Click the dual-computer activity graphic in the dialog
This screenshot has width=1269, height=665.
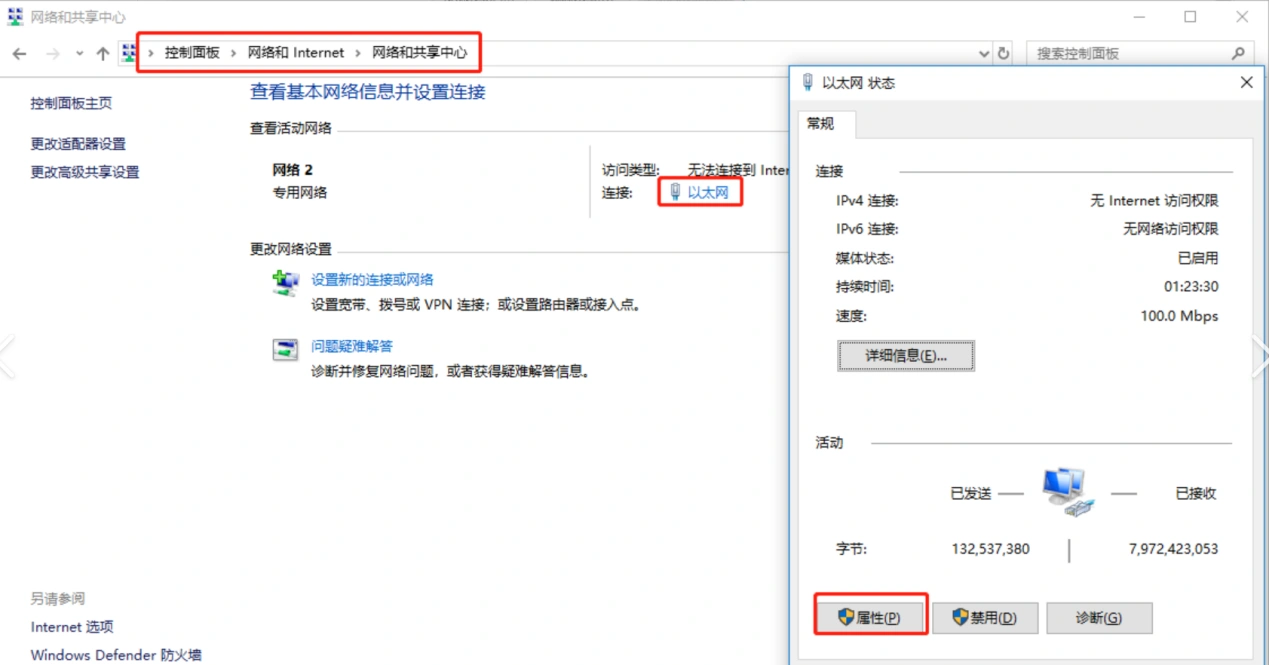click(x=1063, y=489)
